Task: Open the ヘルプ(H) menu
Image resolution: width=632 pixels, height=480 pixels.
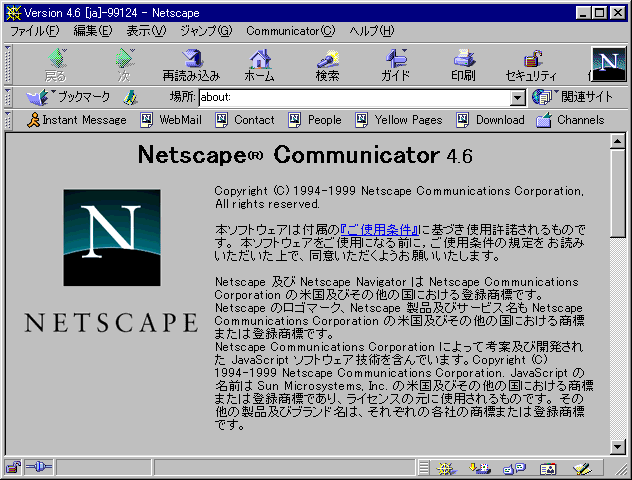Action: (x=372, y=31)
